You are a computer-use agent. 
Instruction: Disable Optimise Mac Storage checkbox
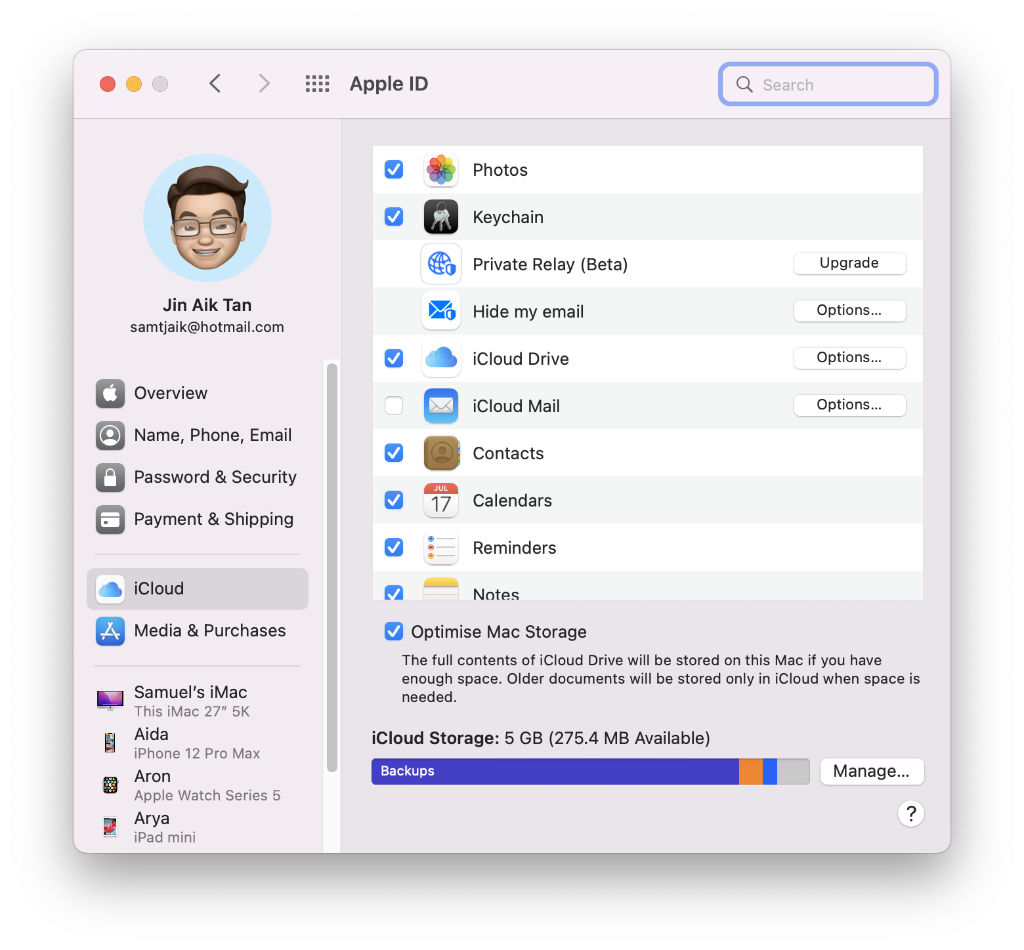point(394,632)
